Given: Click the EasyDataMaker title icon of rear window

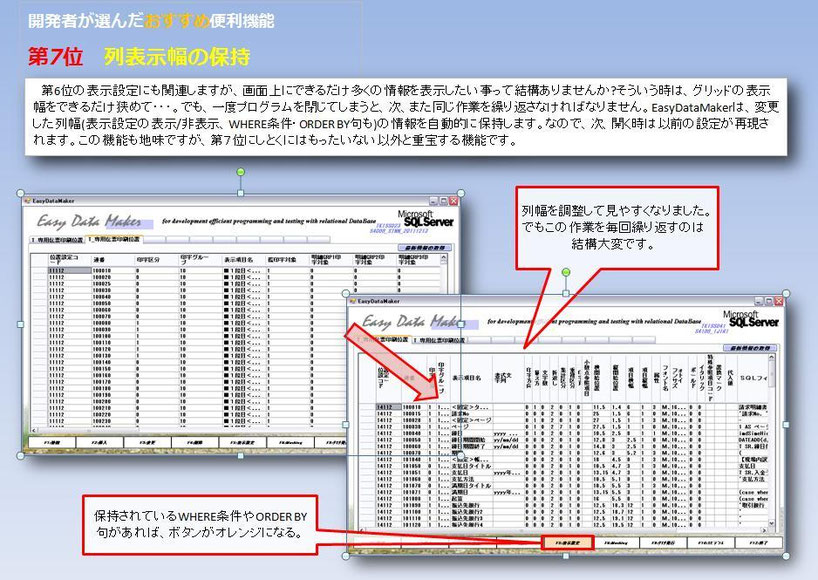Looking at the screenshot, I should (28, 200).
